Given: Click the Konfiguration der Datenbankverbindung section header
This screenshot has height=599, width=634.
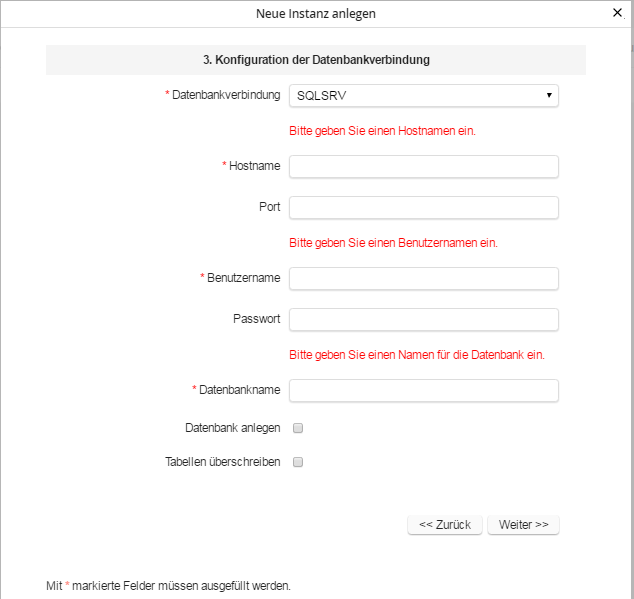Looking at the screenshot, I should (316, 60).
